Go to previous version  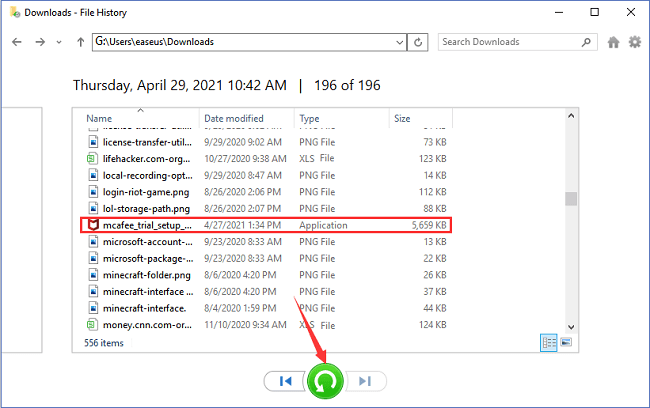(286, 381)
